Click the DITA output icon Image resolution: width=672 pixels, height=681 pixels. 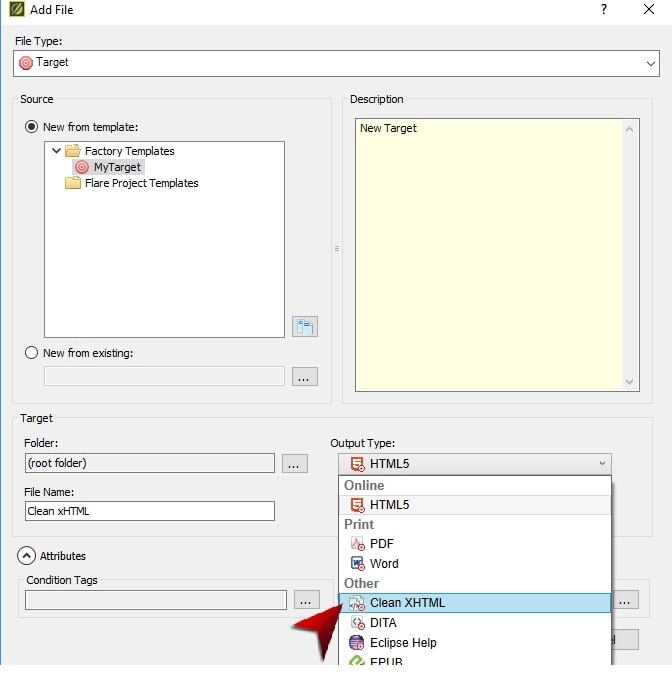tap(358, 622)
